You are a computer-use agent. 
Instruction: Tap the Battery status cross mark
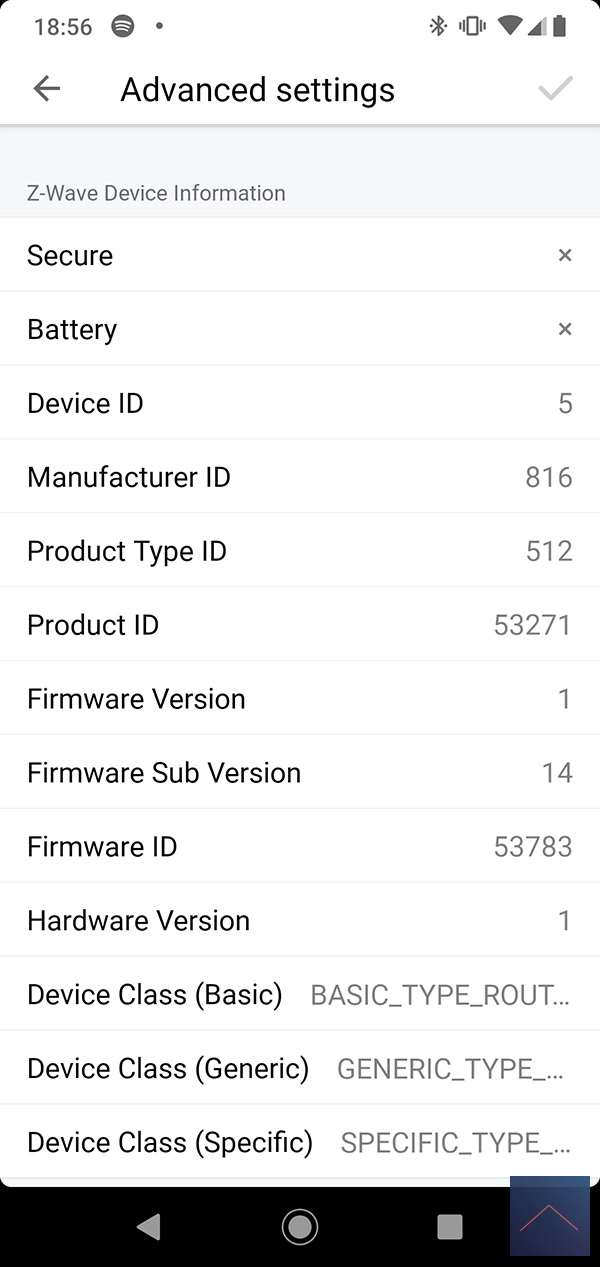[565, 329]
